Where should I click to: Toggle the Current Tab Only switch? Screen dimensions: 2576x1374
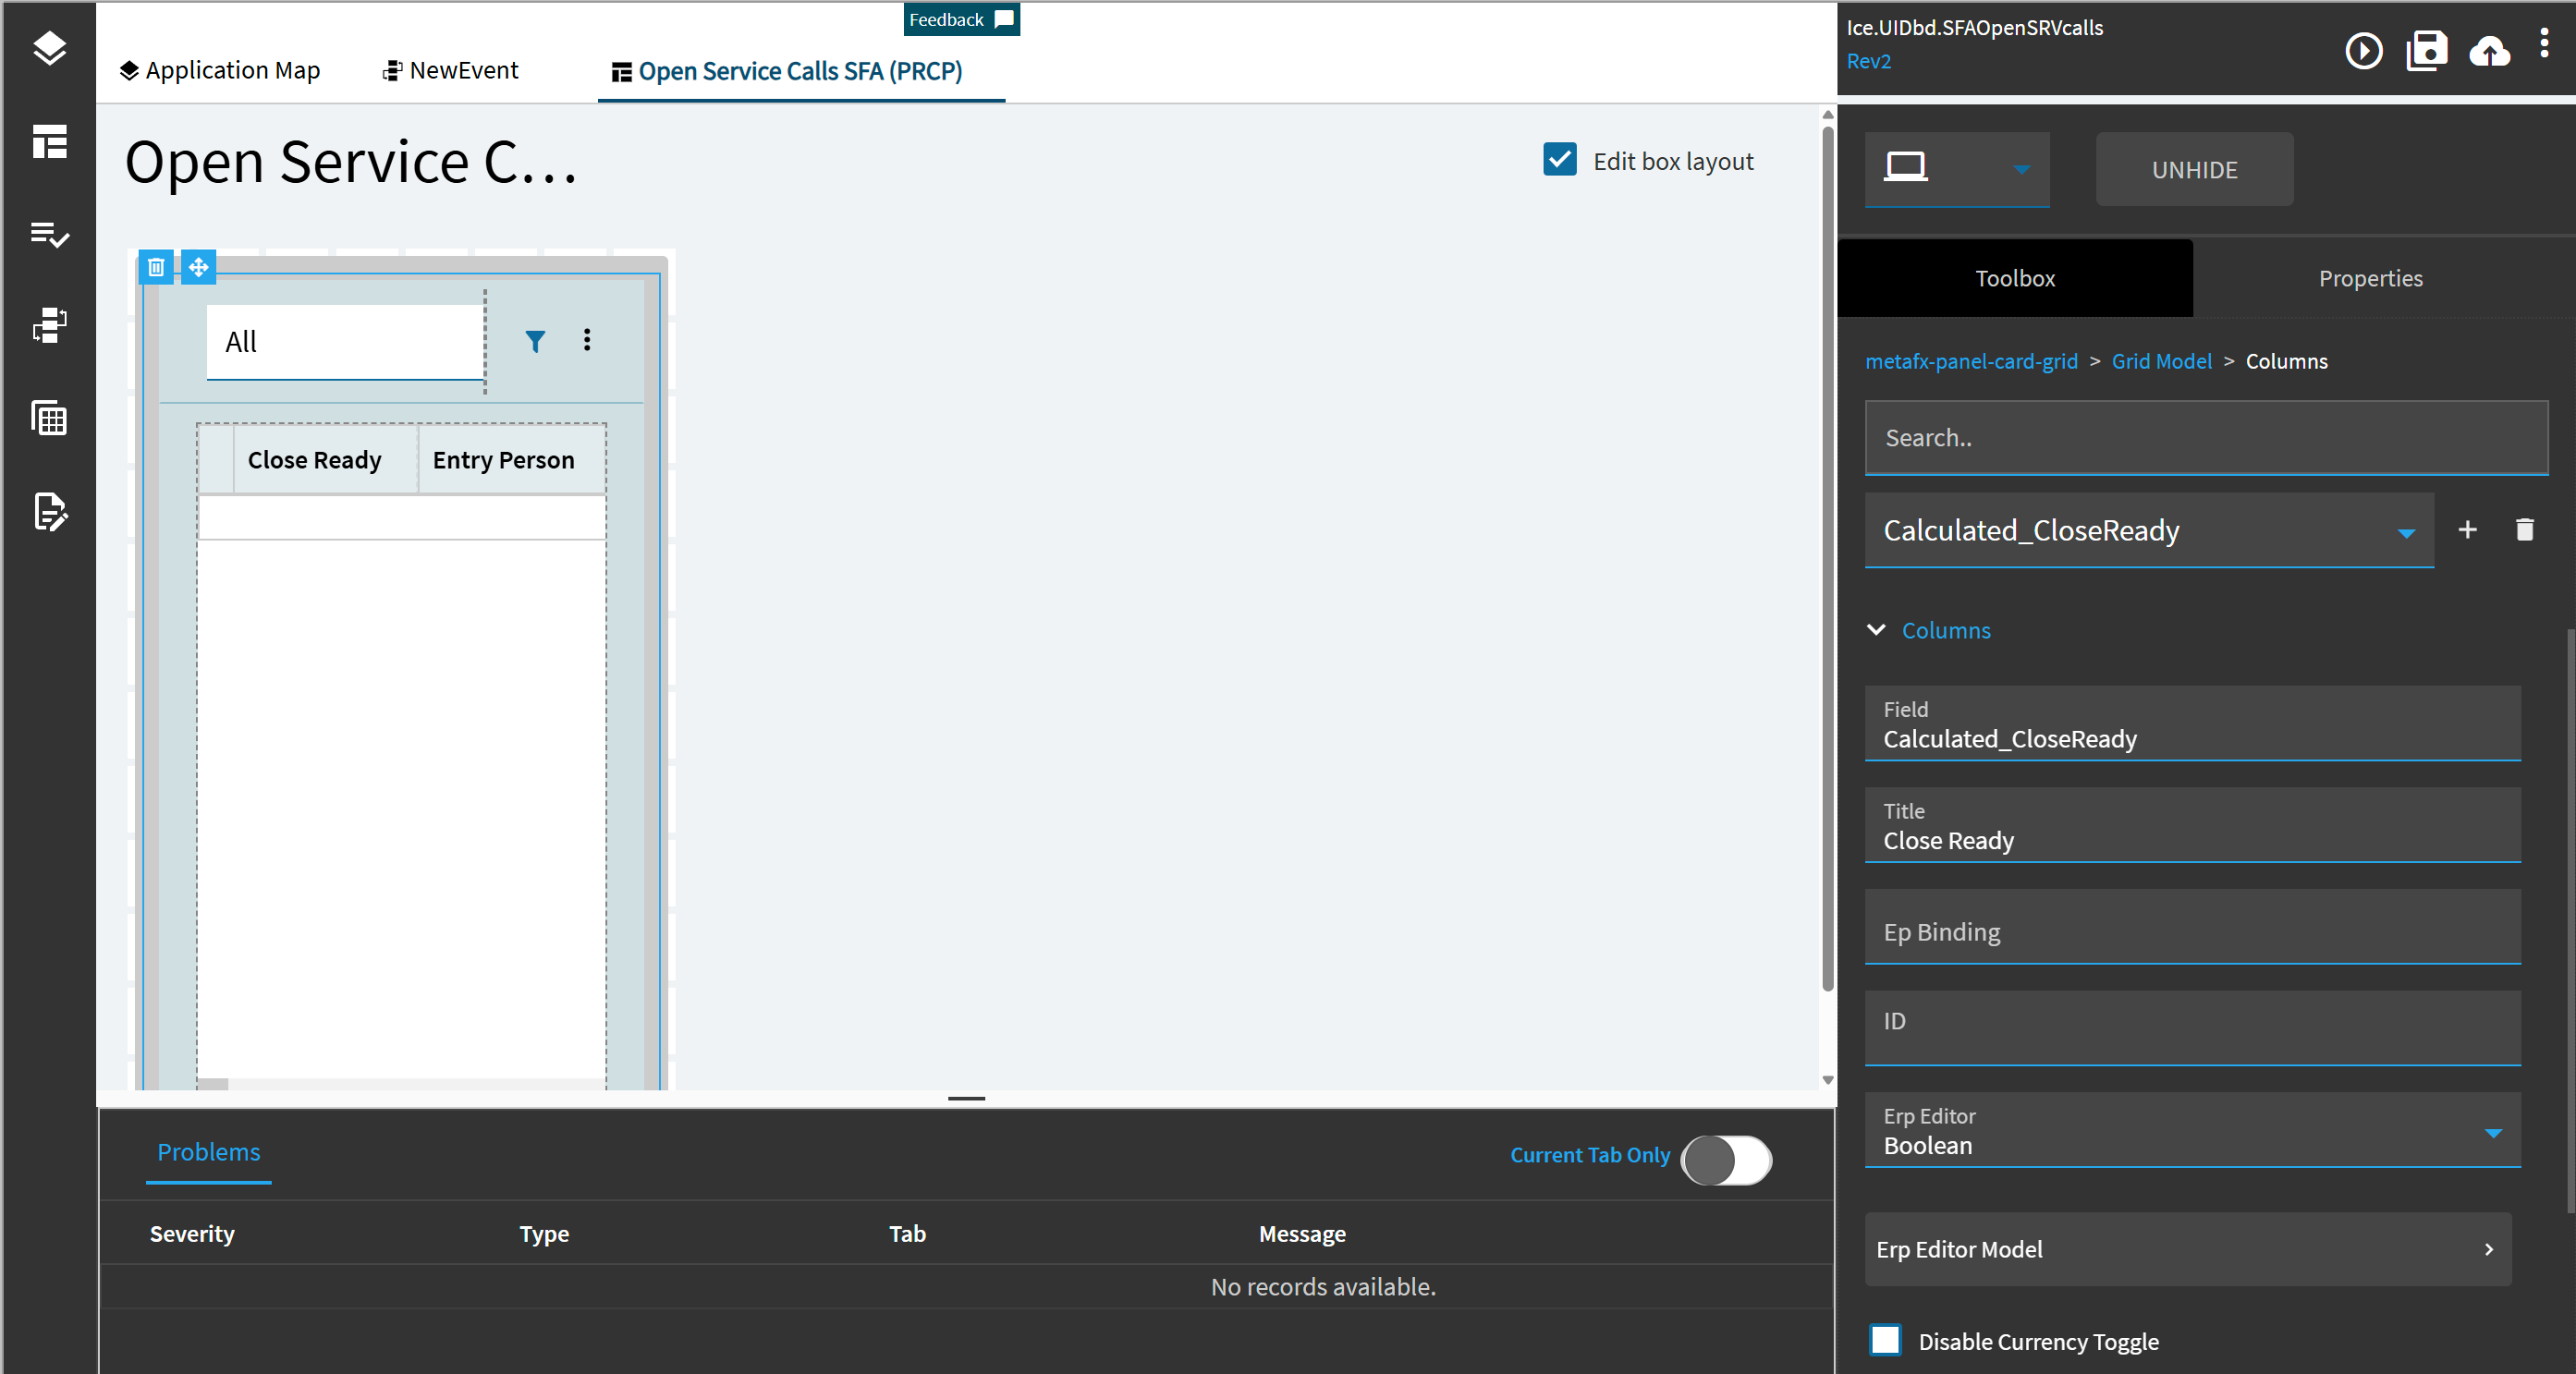point(1726,1160)
